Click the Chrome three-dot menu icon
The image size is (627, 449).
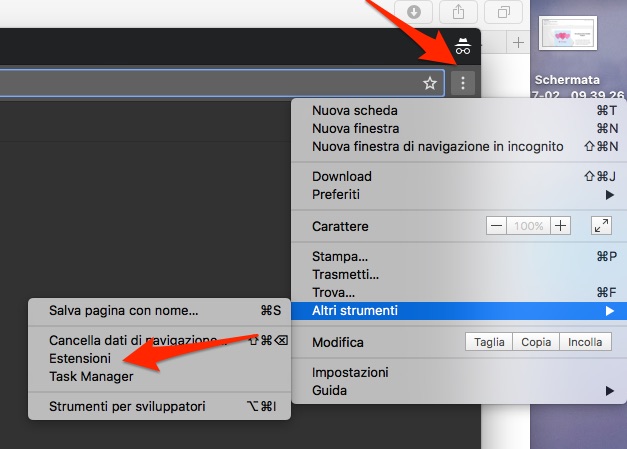click(x=462, y=83)
